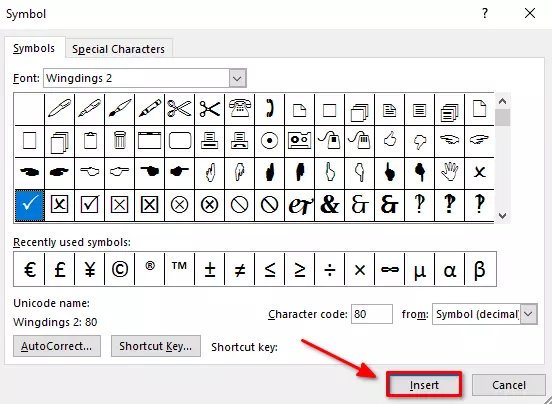Image resolution: width=552 pixels, height=404 pixels.
Task: Insert the recently used Euro symbol
Action: 30,270
